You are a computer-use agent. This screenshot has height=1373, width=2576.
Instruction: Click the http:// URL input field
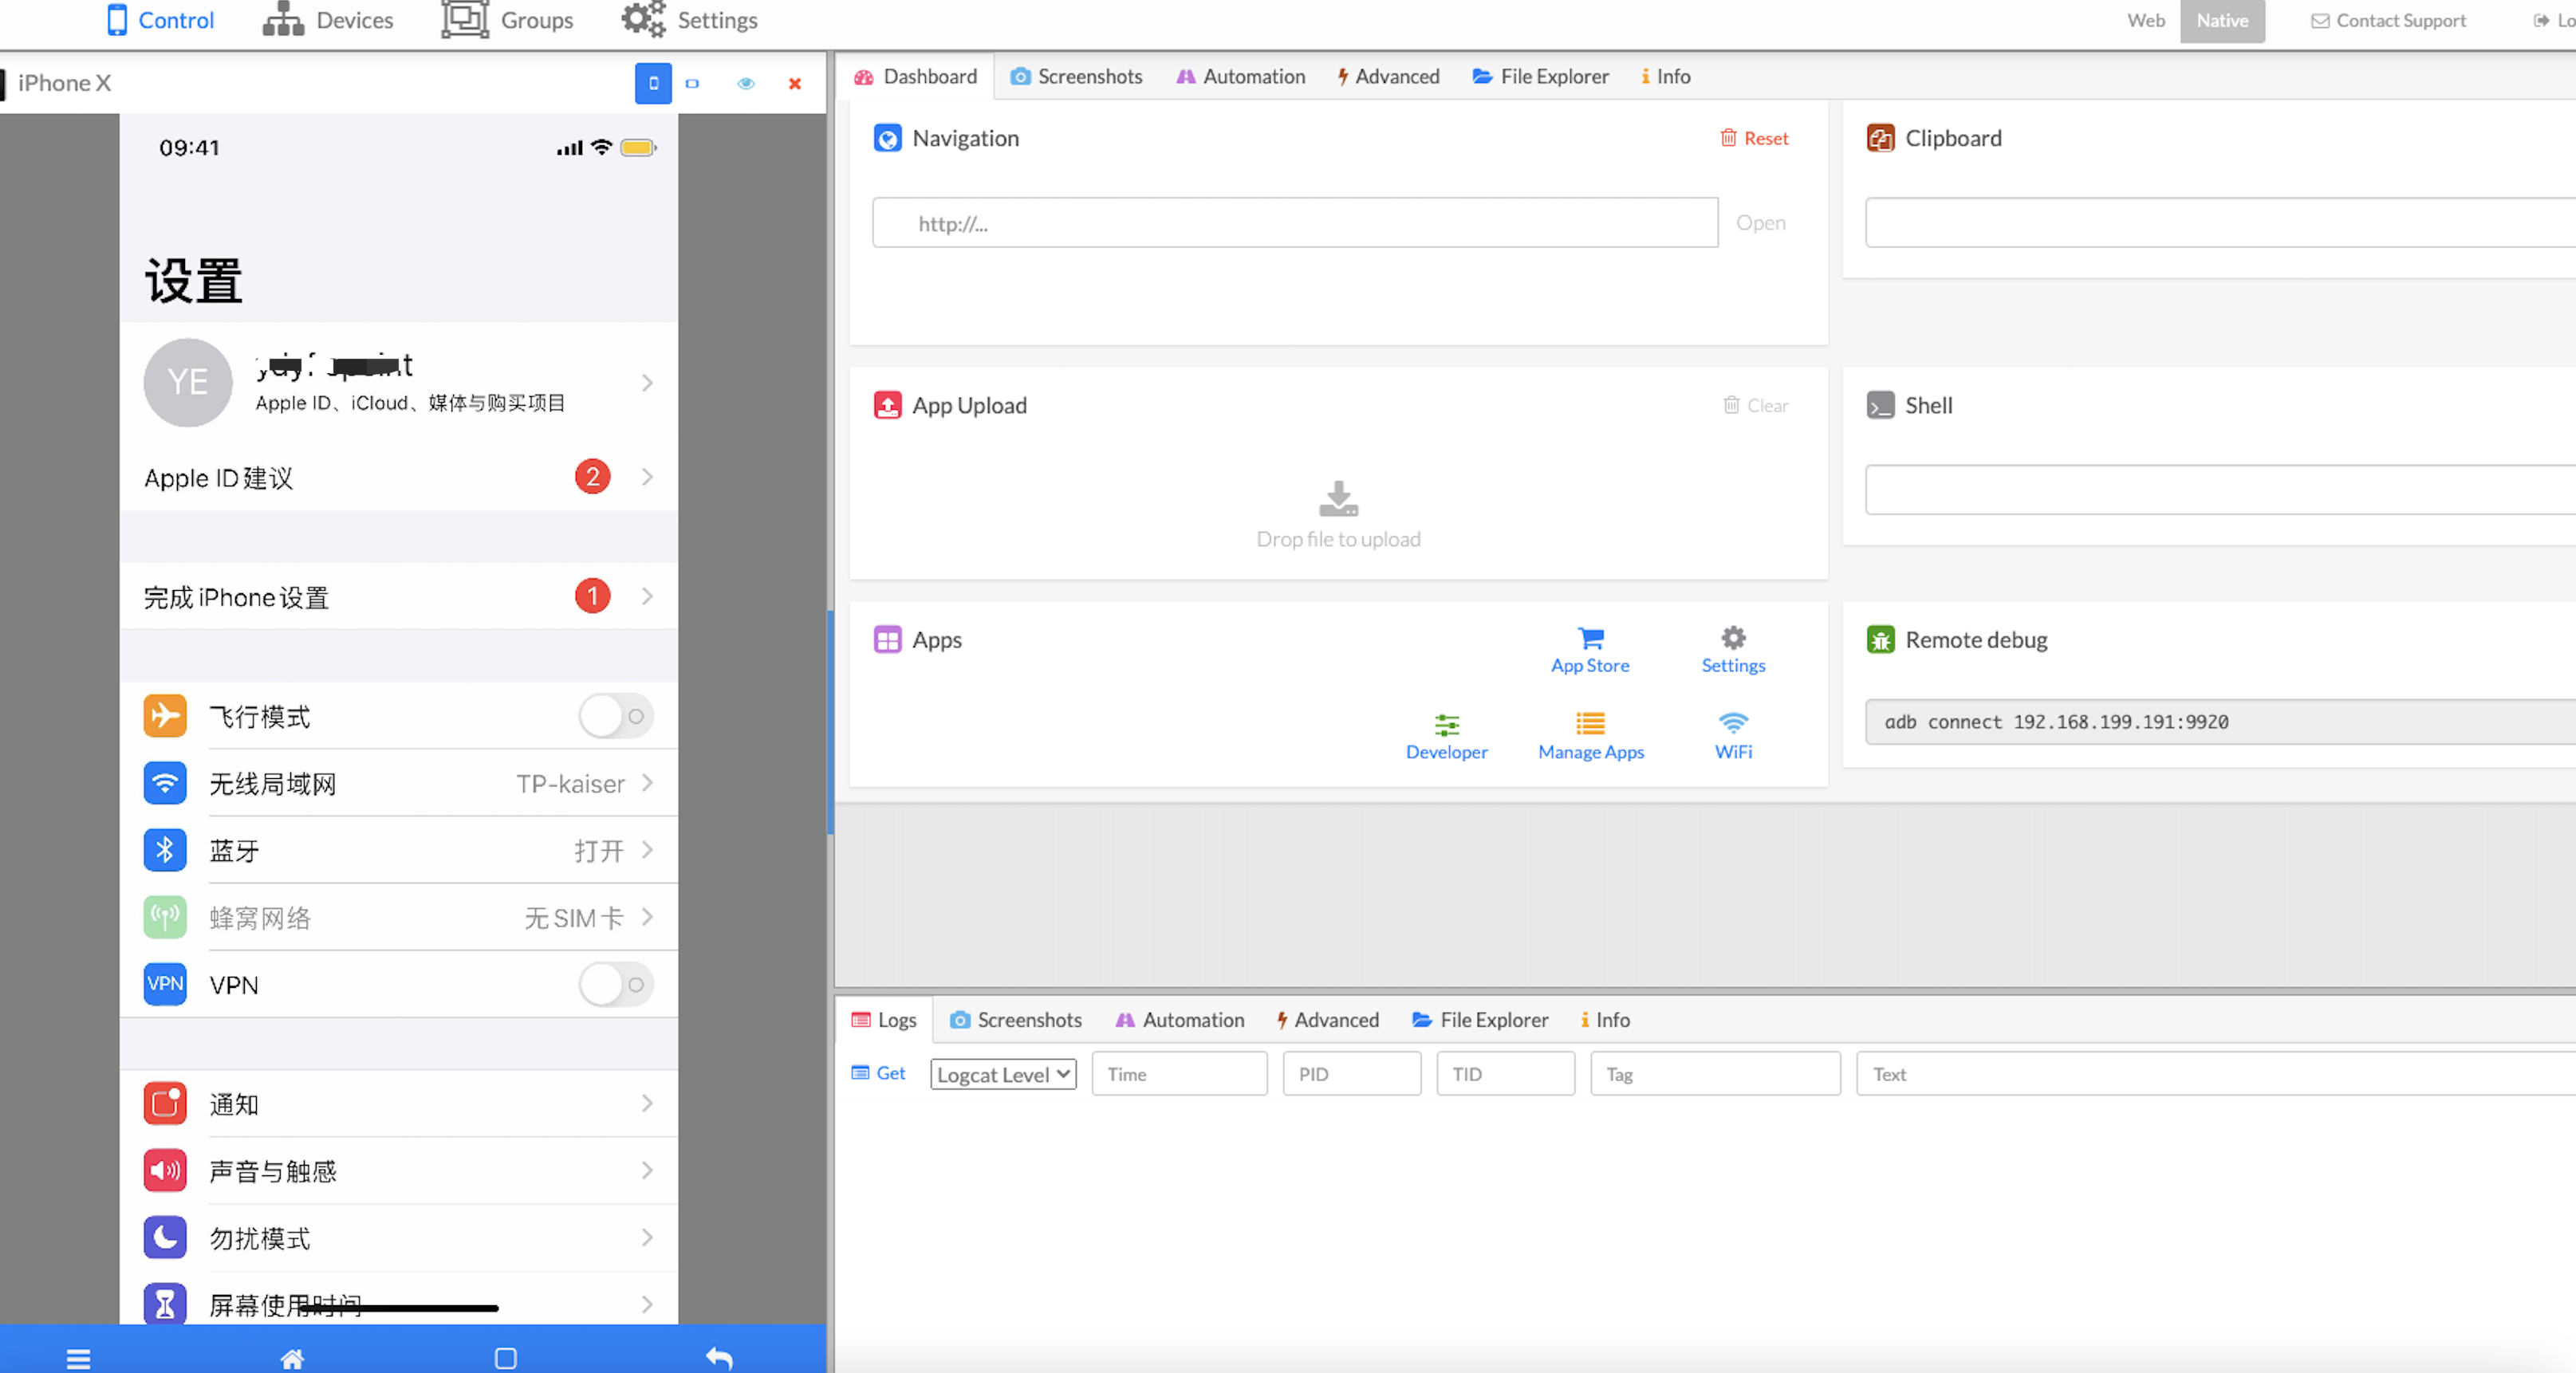[x=1294, y=223]
